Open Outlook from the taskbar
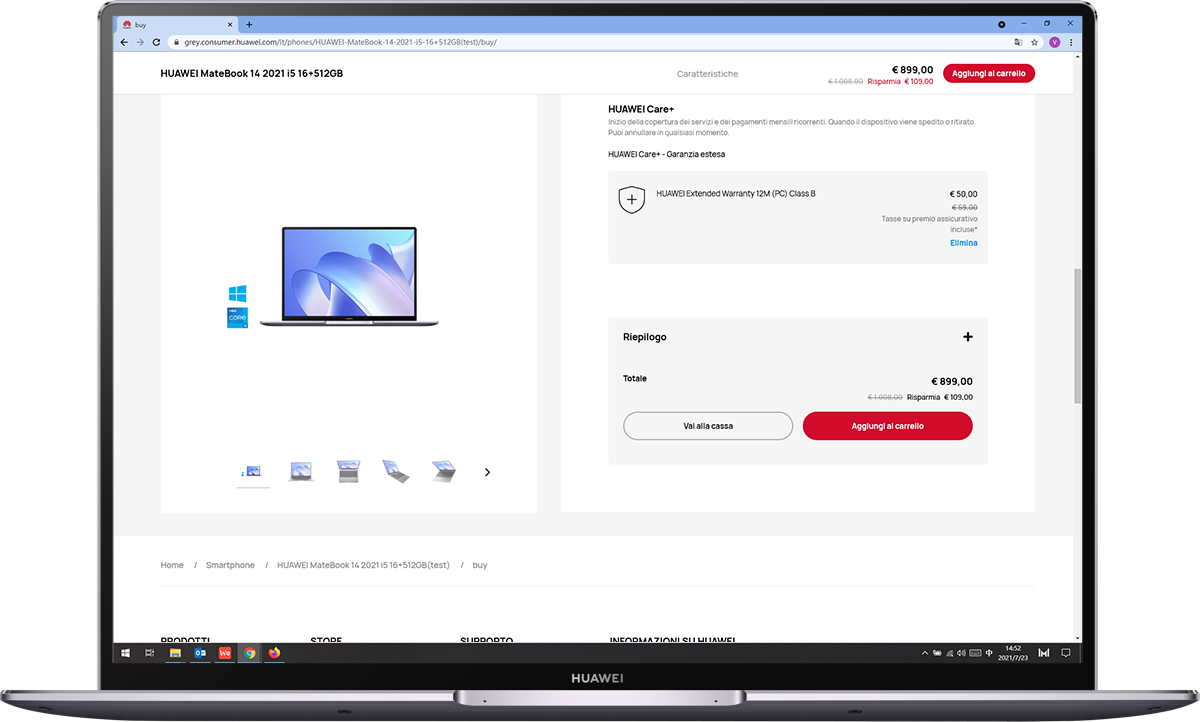Screen dimensions: 1200x722 point(200,653)
